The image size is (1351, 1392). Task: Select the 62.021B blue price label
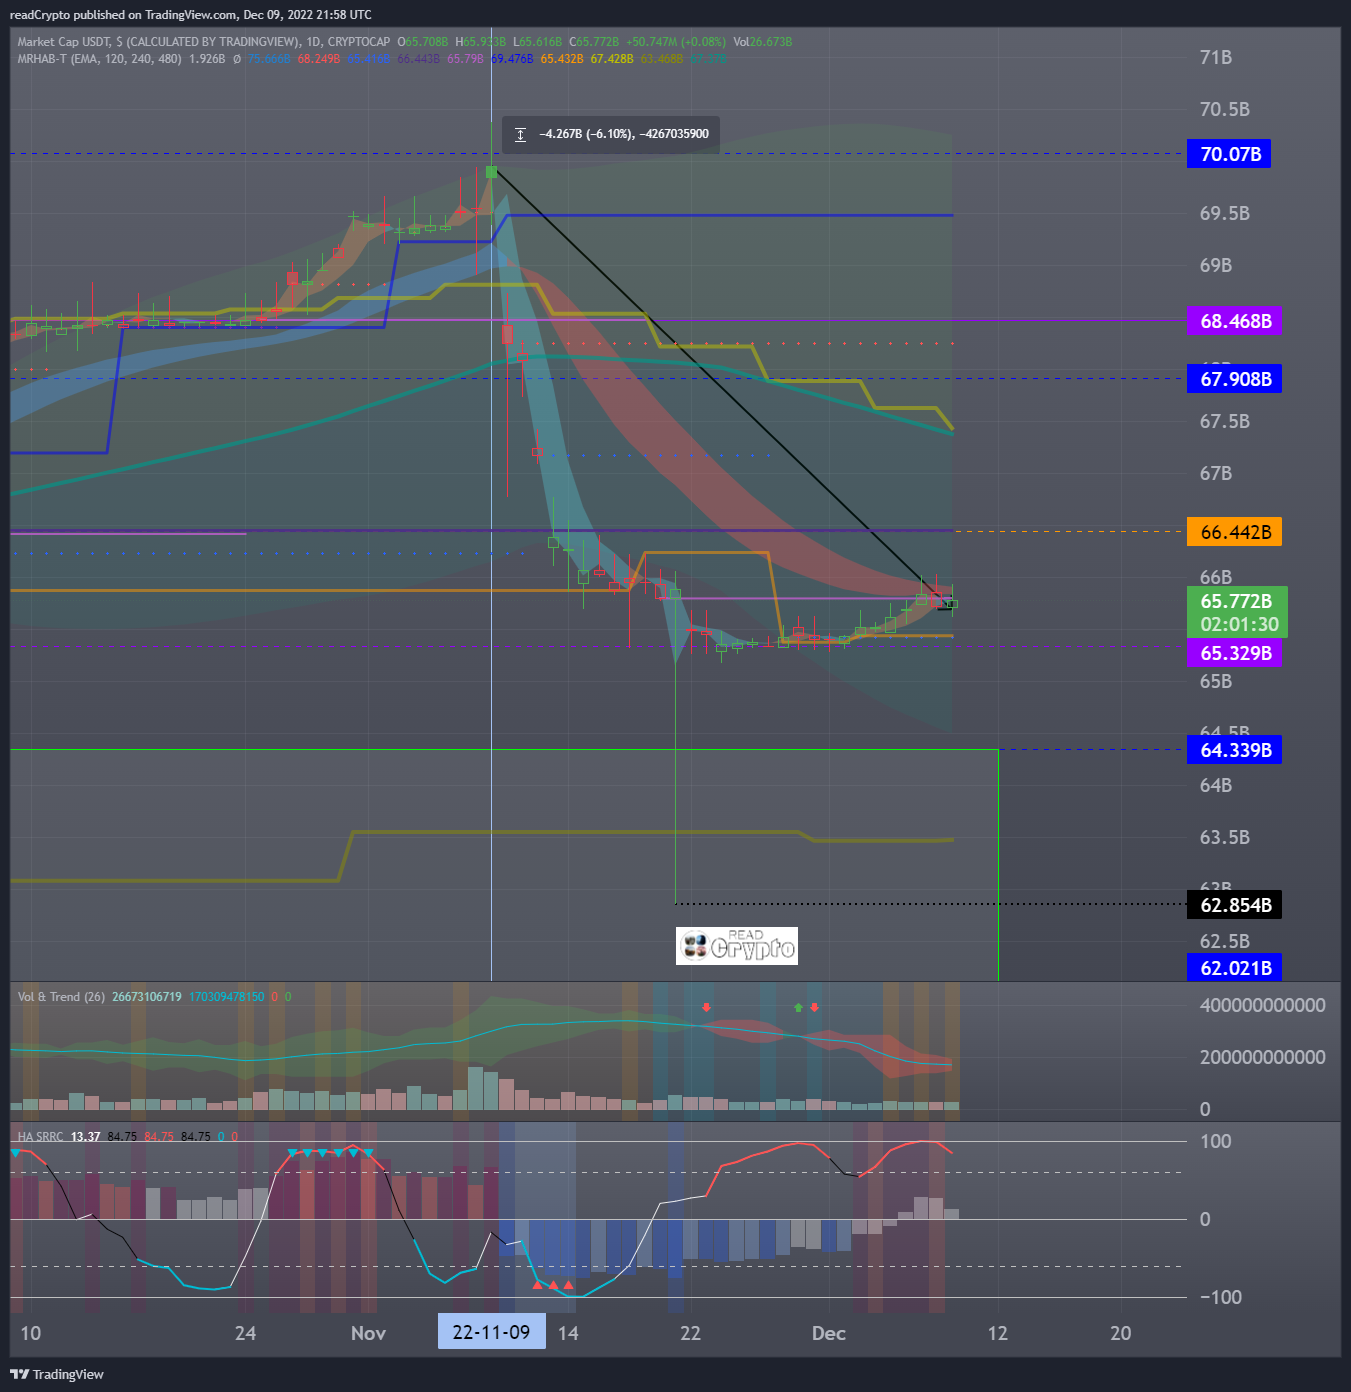(1235, 968)
